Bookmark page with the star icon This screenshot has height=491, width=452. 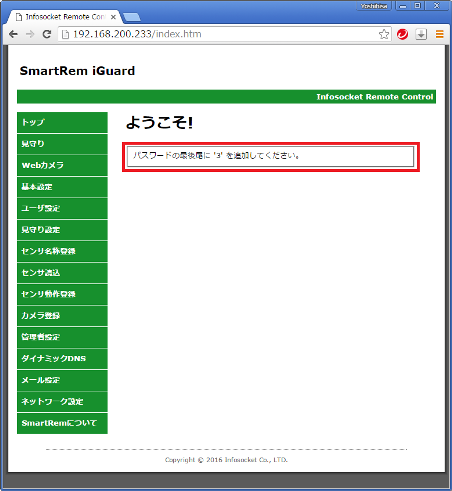[384, 34]
